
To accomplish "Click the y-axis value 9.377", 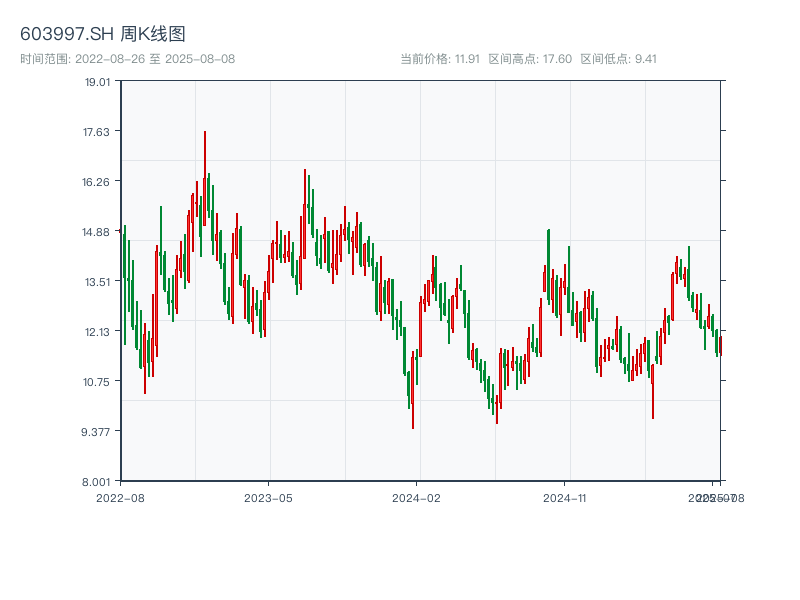I will tap(95, 432).
